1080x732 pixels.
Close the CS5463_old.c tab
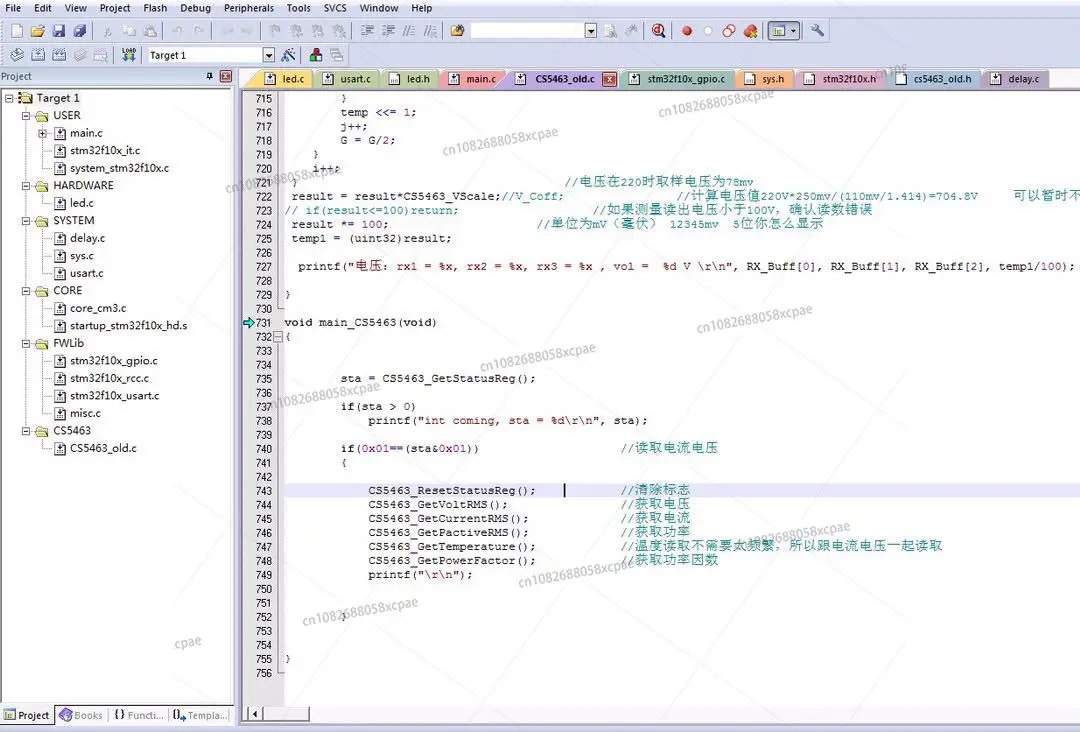609,79
